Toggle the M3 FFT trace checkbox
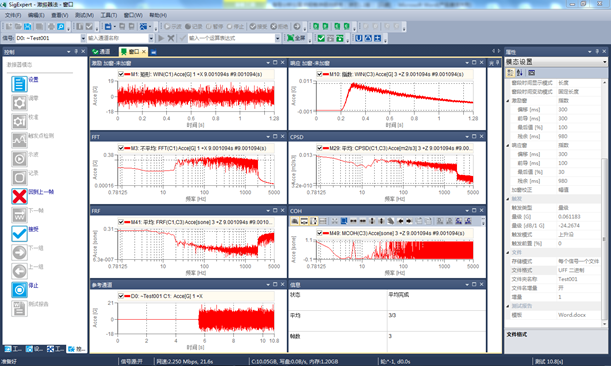The image size is (612, 367). 121,148
